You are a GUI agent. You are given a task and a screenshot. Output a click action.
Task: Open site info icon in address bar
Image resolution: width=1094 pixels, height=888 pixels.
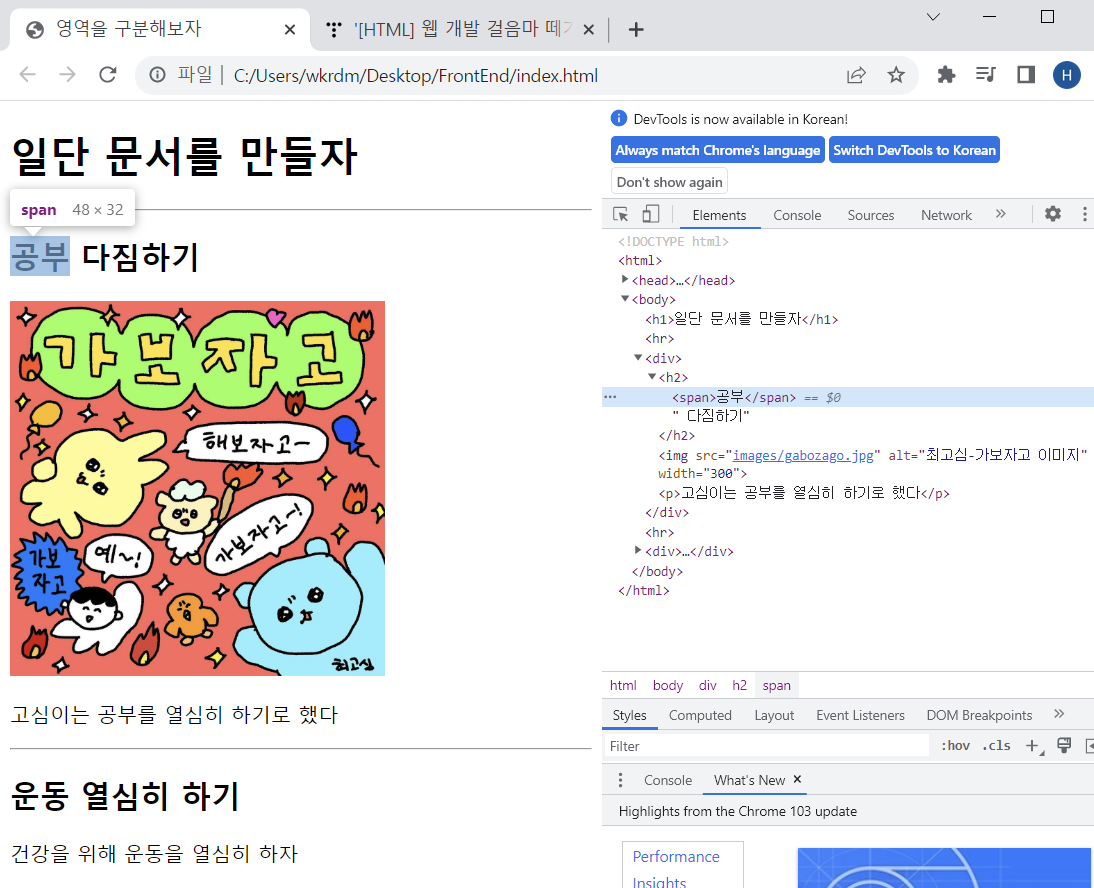pyautogui.click(x=158, y=75)
